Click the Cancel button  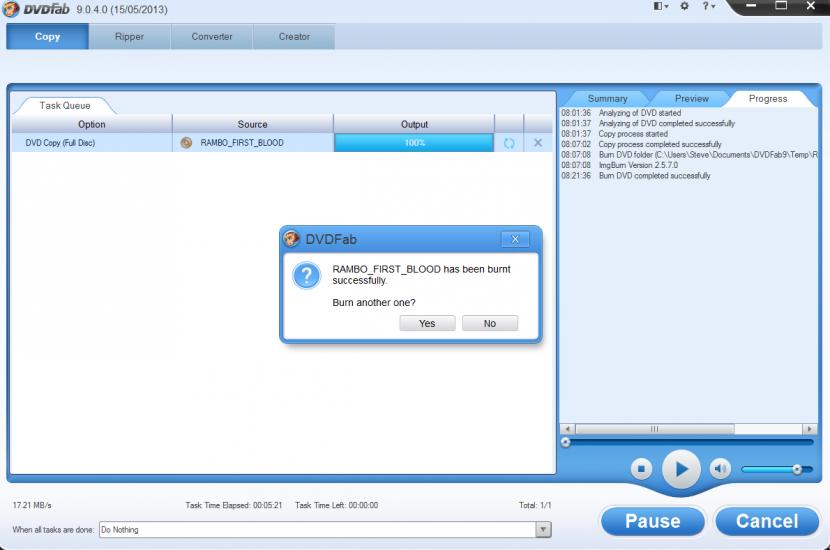point(767,521)
